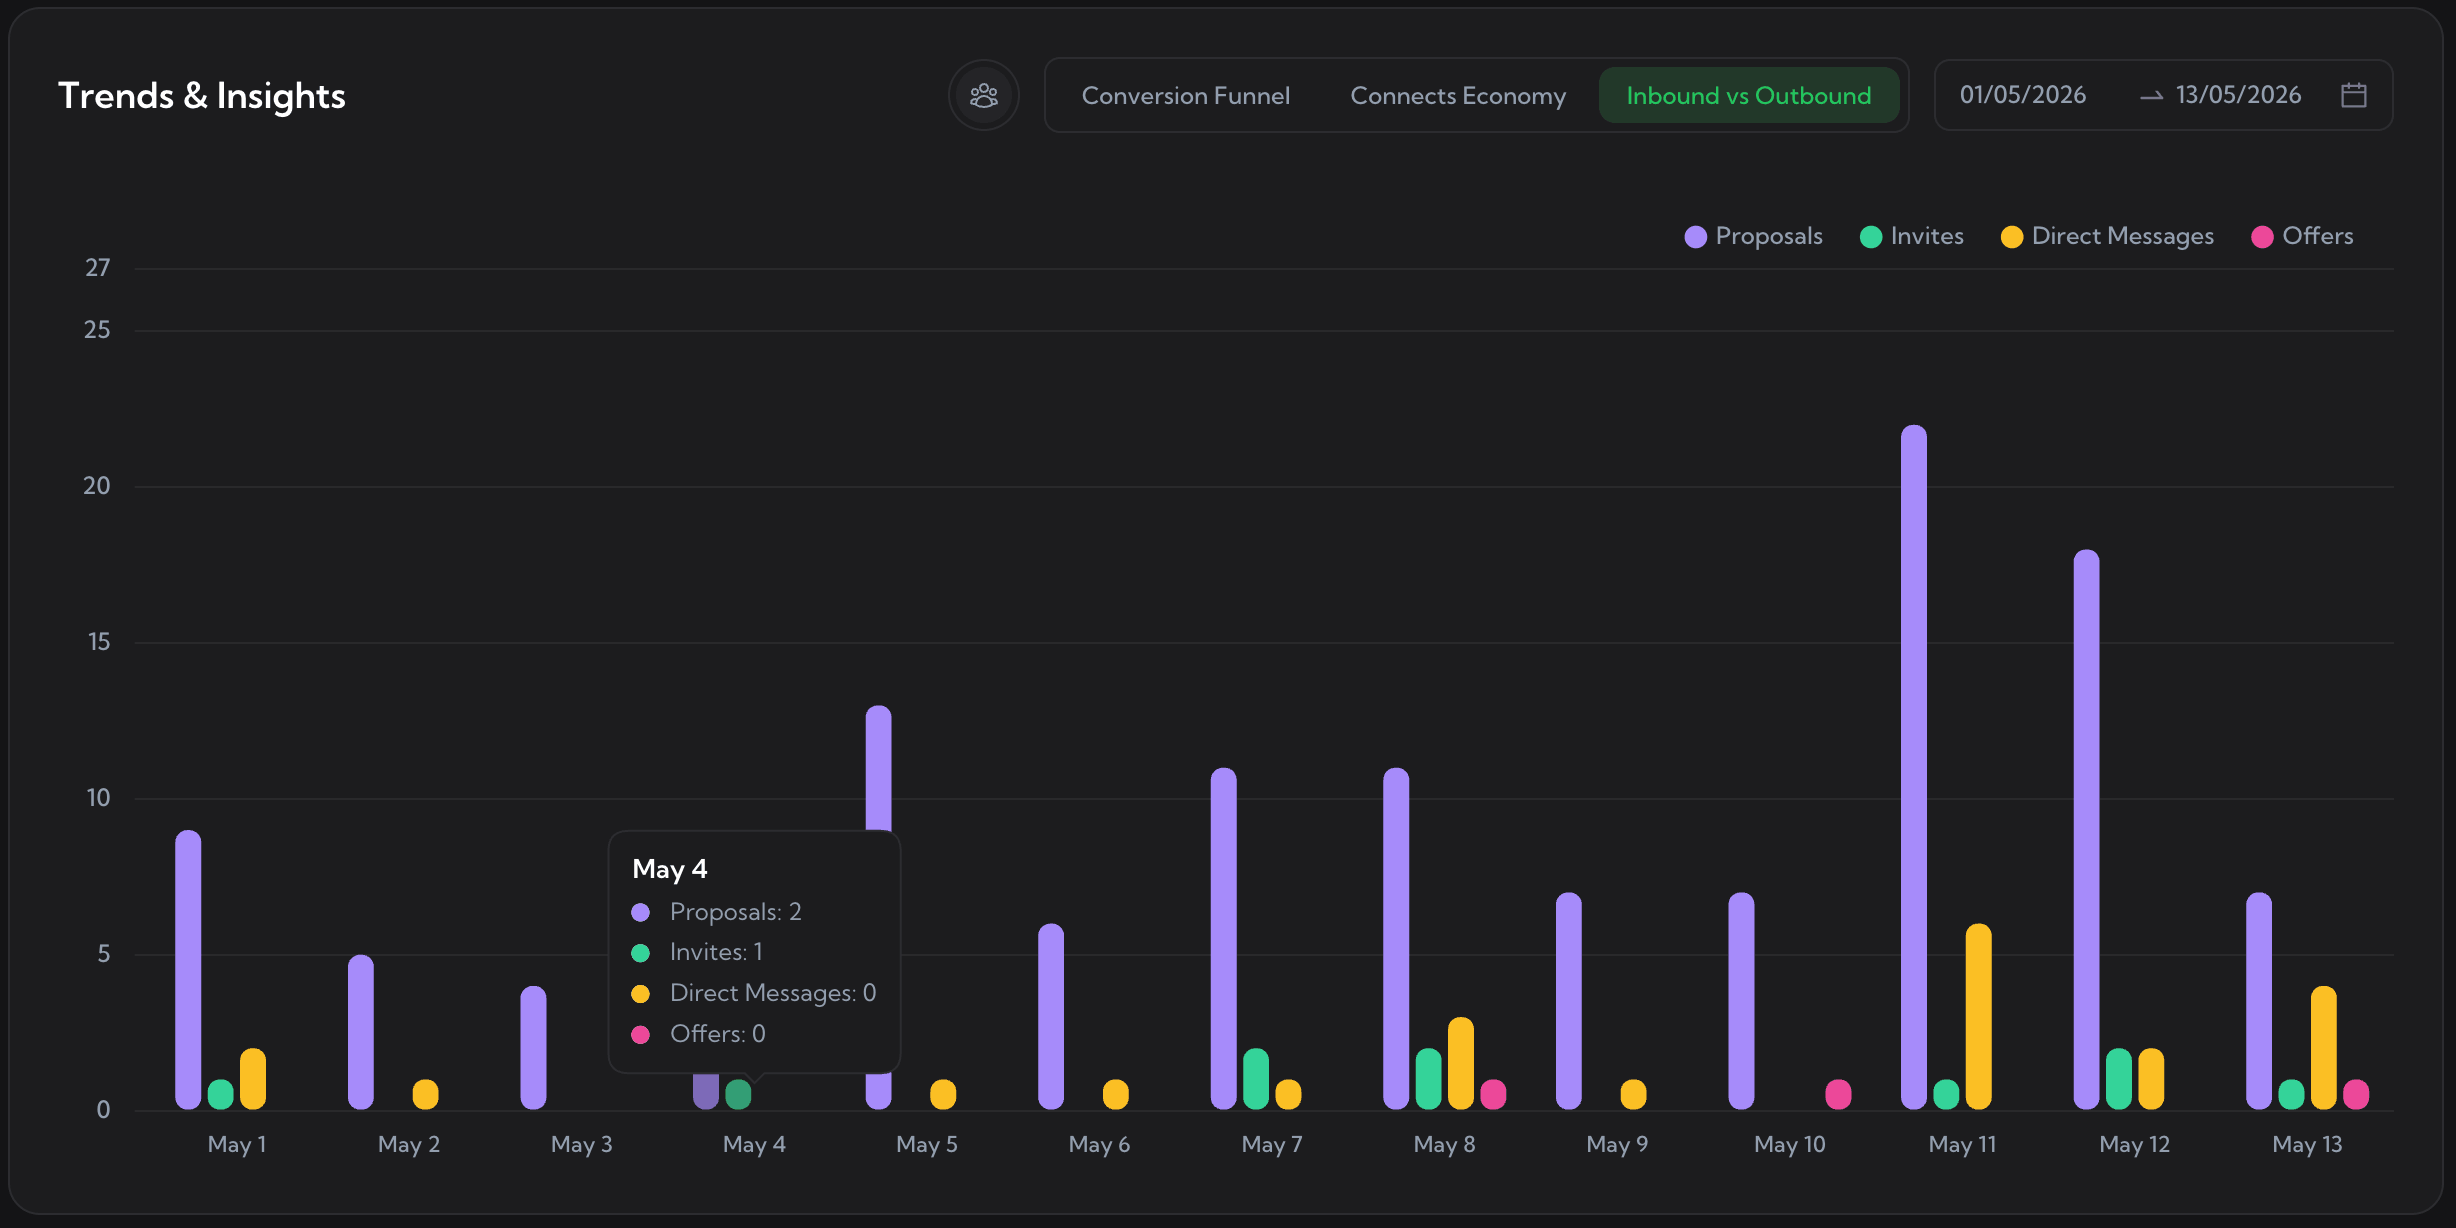Click the May 1 green Invites bar

(x=221, y=1094)
